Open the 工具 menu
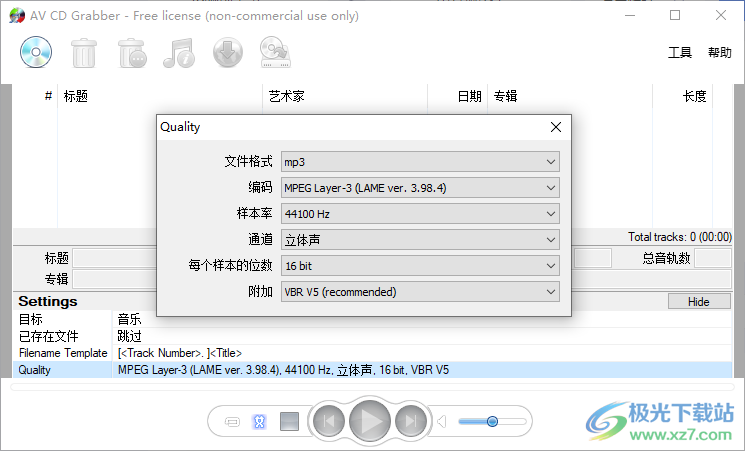 click(679, 52)
